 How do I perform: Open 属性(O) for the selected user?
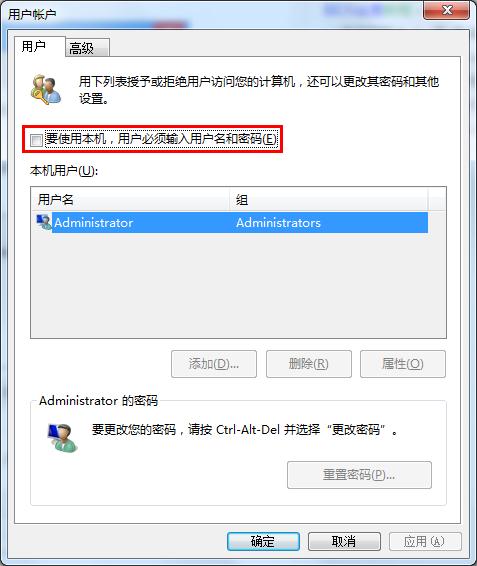point(403,364)
